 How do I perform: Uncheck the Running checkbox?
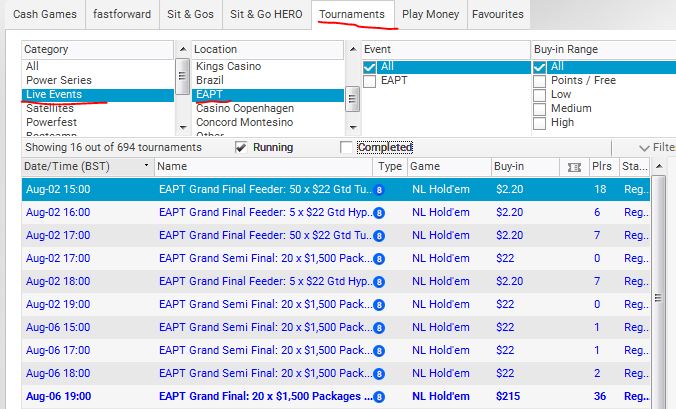tap(241, 148)
